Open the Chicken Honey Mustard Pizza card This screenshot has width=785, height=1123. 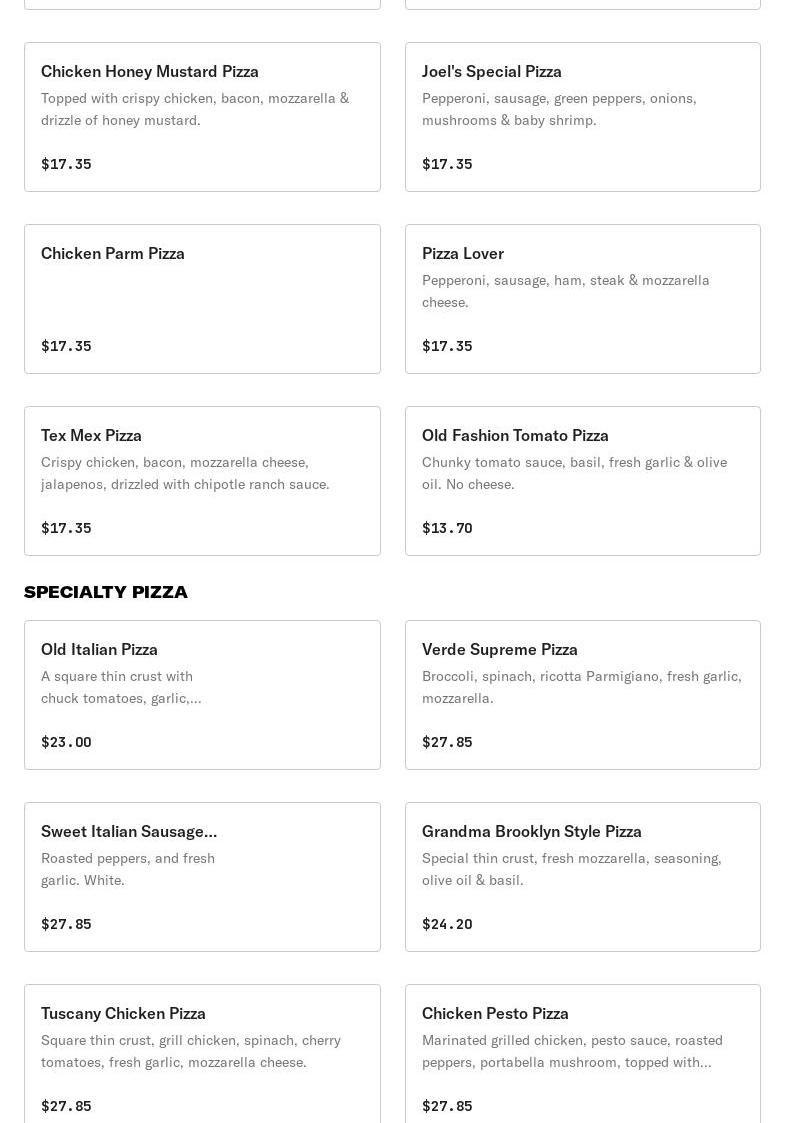(202, 117)
